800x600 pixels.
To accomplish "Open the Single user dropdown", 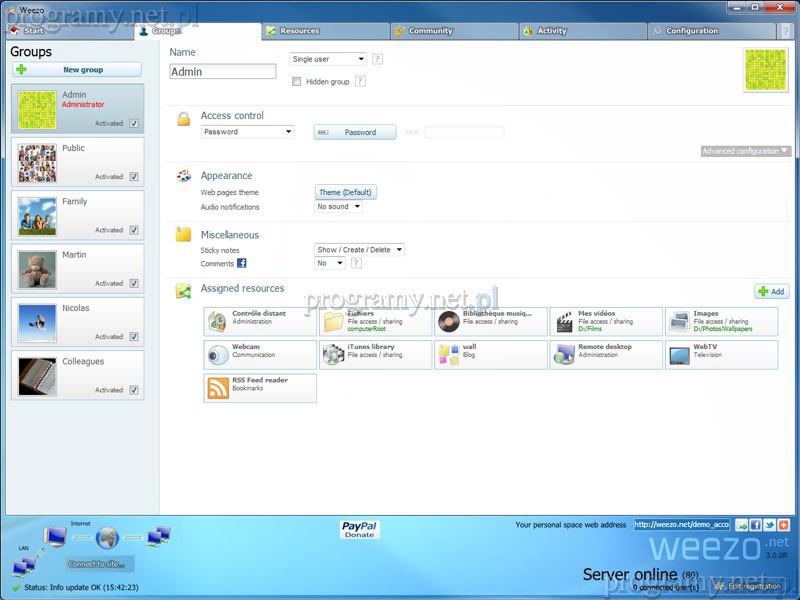I will tap(328, 60).
